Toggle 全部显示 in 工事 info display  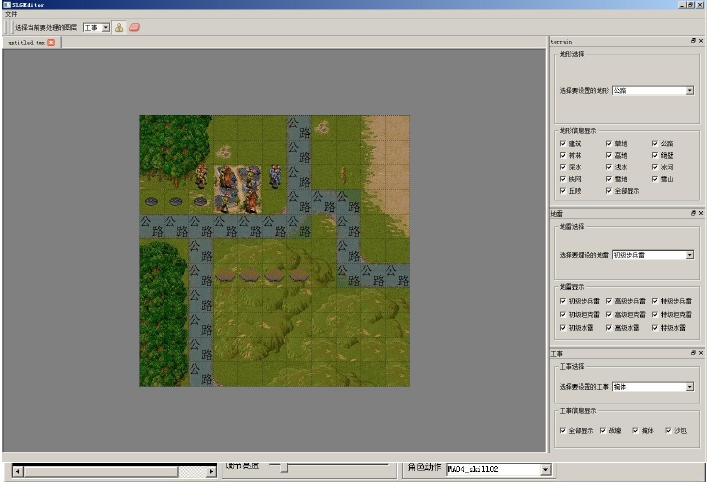click(563, 431)
